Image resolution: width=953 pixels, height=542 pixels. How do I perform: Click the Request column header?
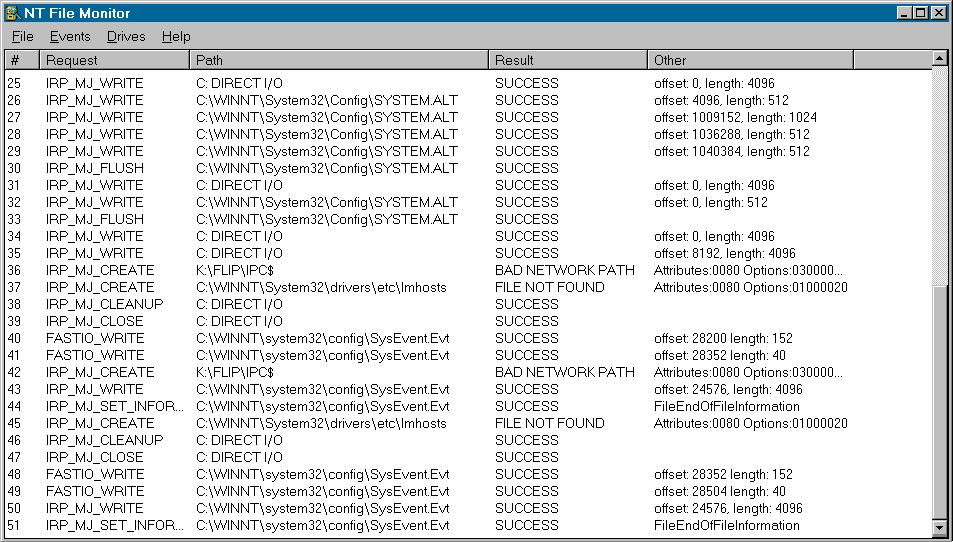tap(114, 60)
